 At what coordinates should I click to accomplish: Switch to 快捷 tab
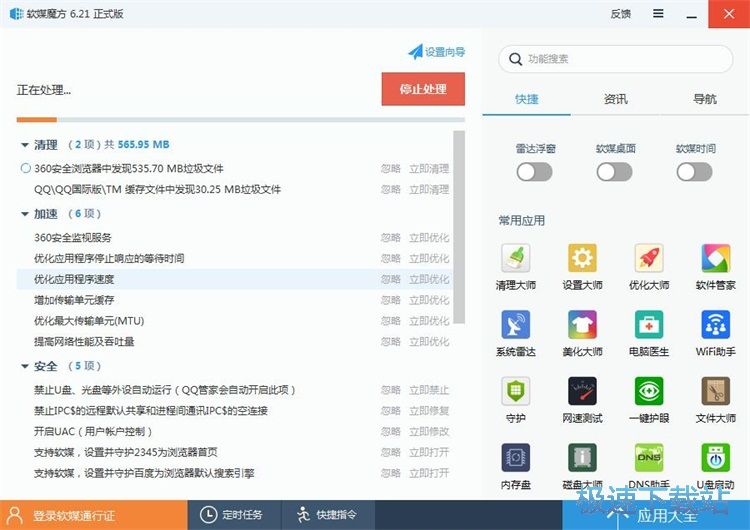(x=527, y=99)
